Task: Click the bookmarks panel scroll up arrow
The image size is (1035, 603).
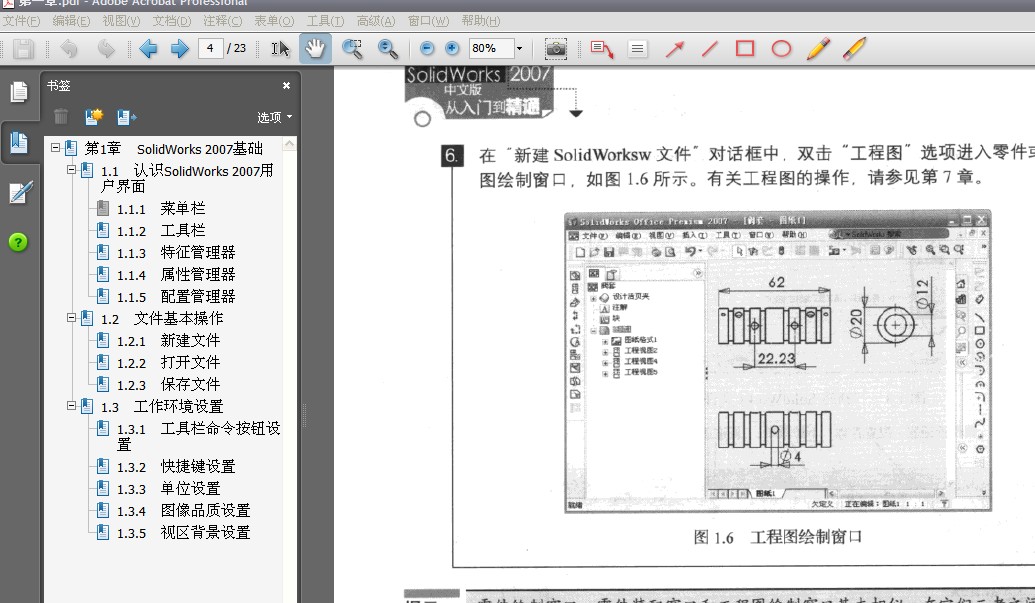Action: pyautogui.click(x=289, y=144)
